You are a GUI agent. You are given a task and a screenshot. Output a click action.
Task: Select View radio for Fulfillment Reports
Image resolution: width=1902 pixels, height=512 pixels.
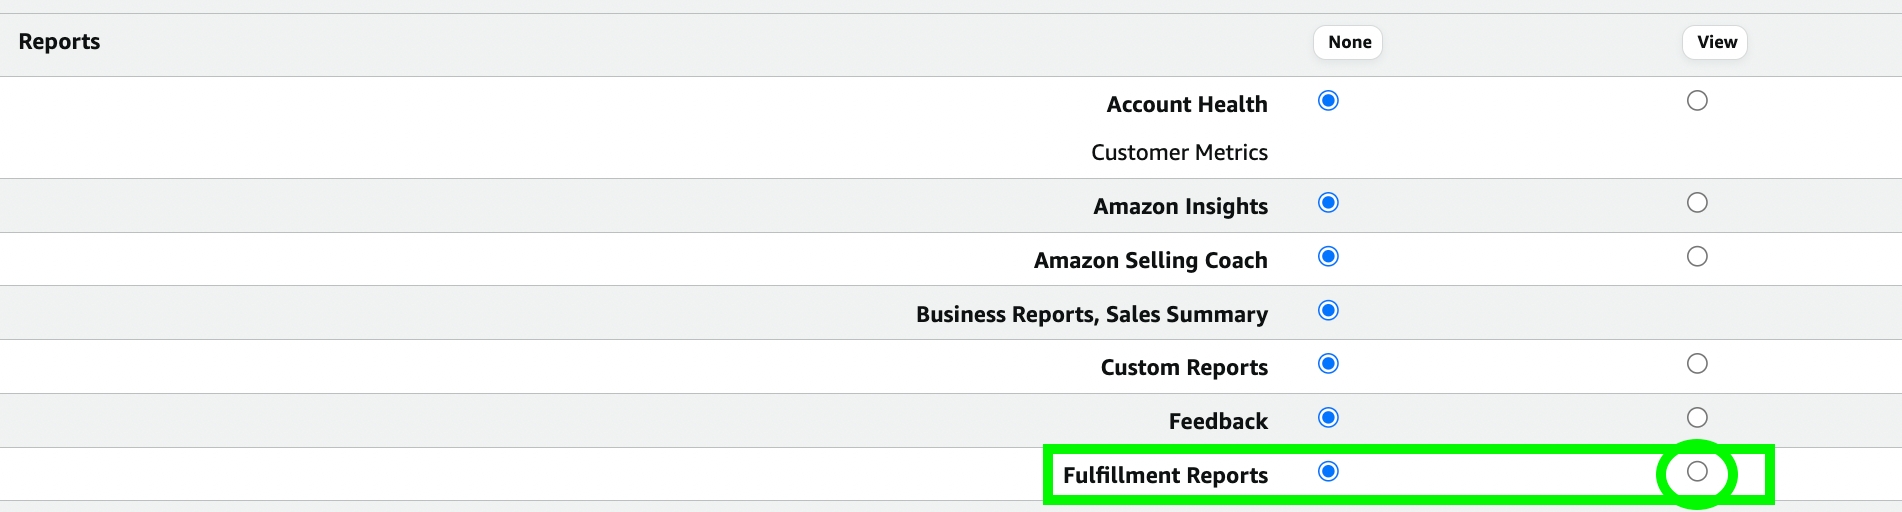(1696, 472)
